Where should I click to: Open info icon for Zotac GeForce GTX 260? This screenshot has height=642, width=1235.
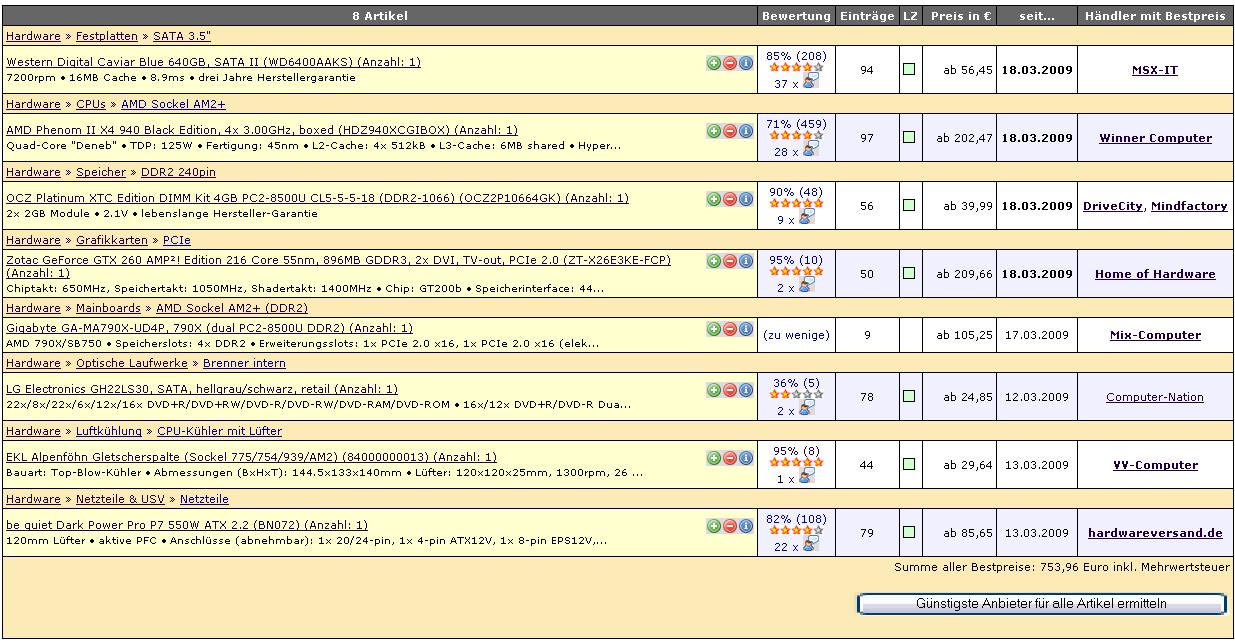745,261
